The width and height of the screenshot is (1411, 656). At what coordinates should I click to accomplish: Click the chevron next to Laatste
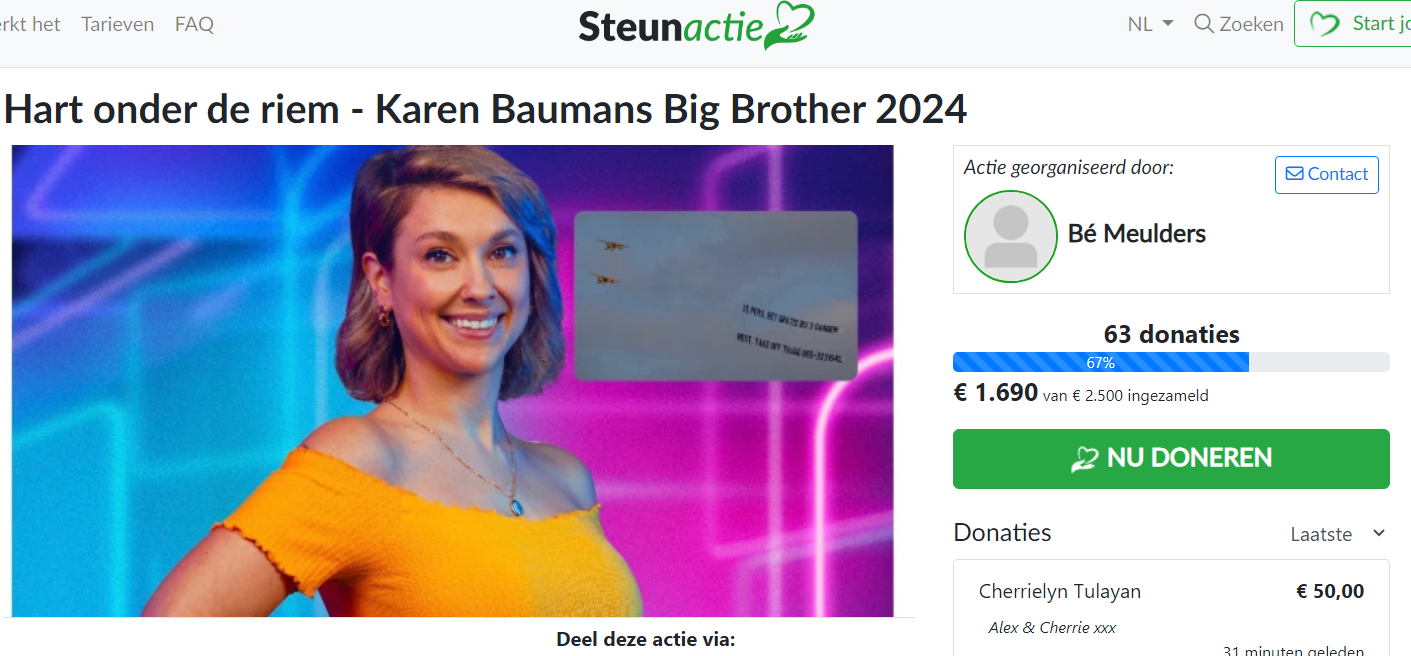1379,534
